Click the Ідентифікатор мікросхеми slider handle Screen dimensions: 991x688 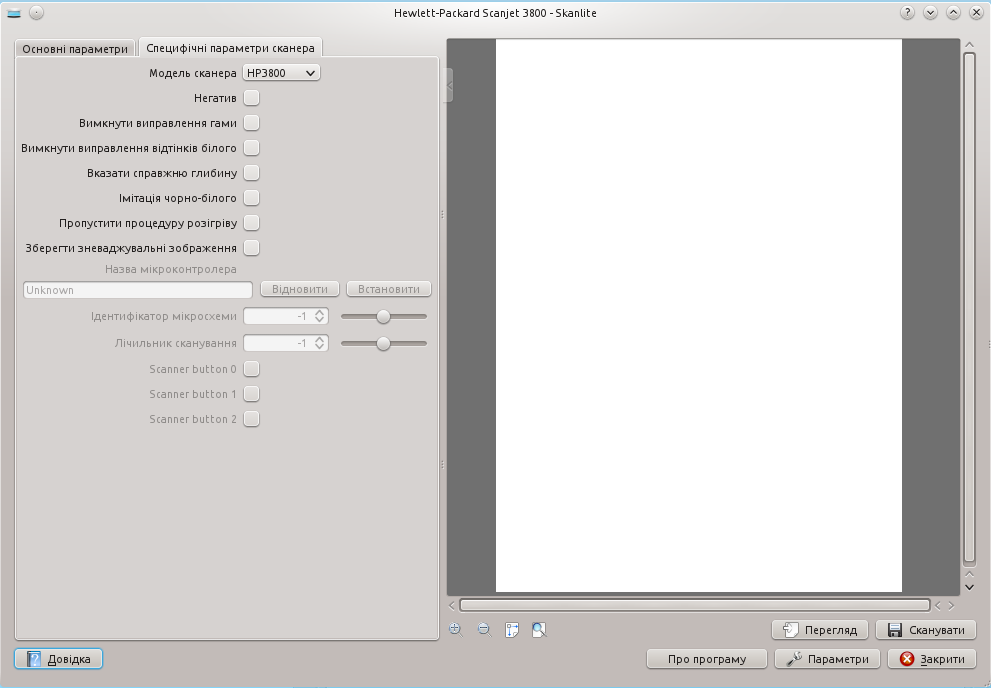(x=383, y=316)
